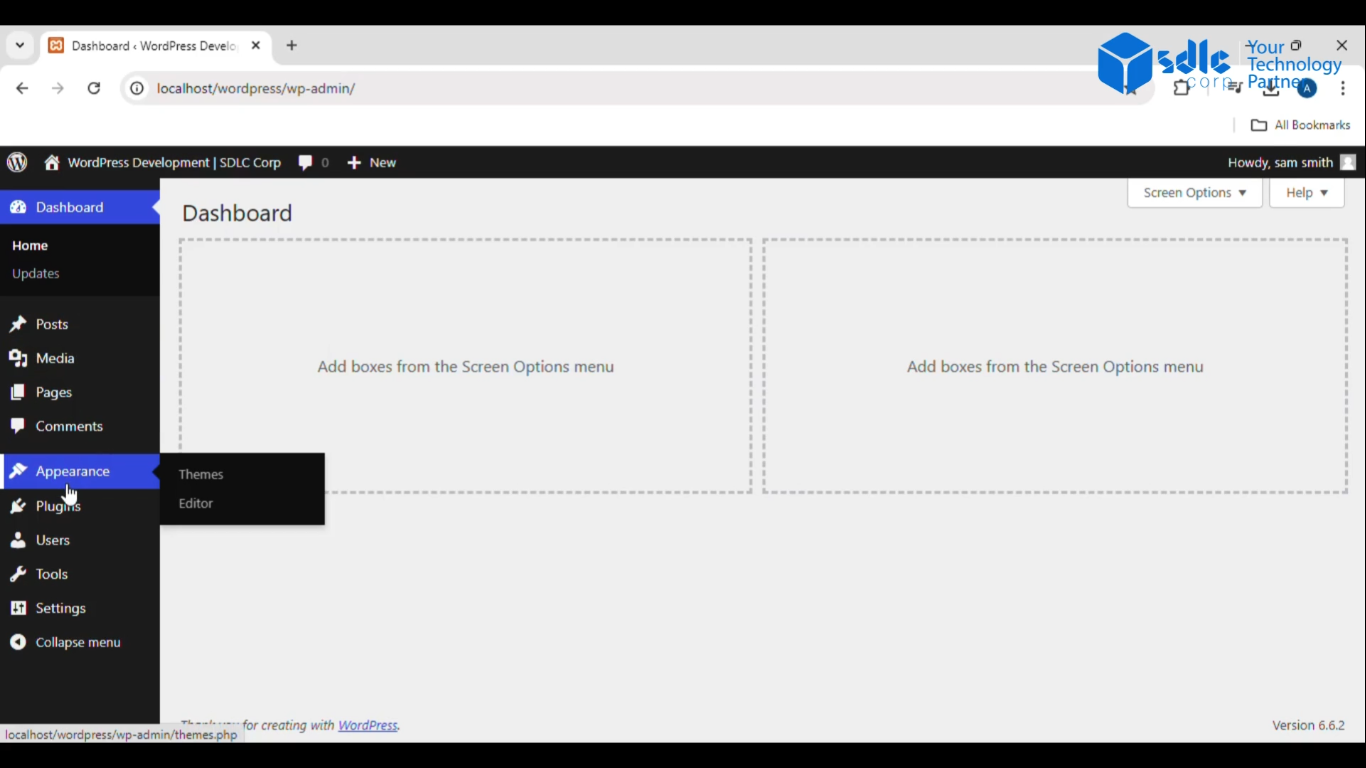The image size is (1366, 768).
Task: Select Dashboard in the sidebar menu
Action: [80, 207]
